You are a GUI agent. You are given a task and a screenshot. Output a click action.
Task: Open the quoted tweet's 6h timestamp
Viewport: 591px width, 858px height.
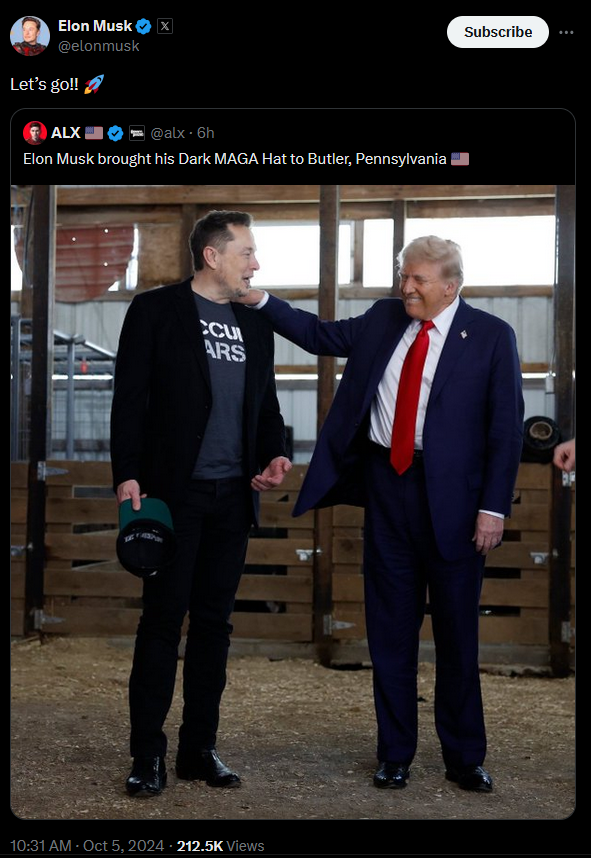click(x=206, y=133)
